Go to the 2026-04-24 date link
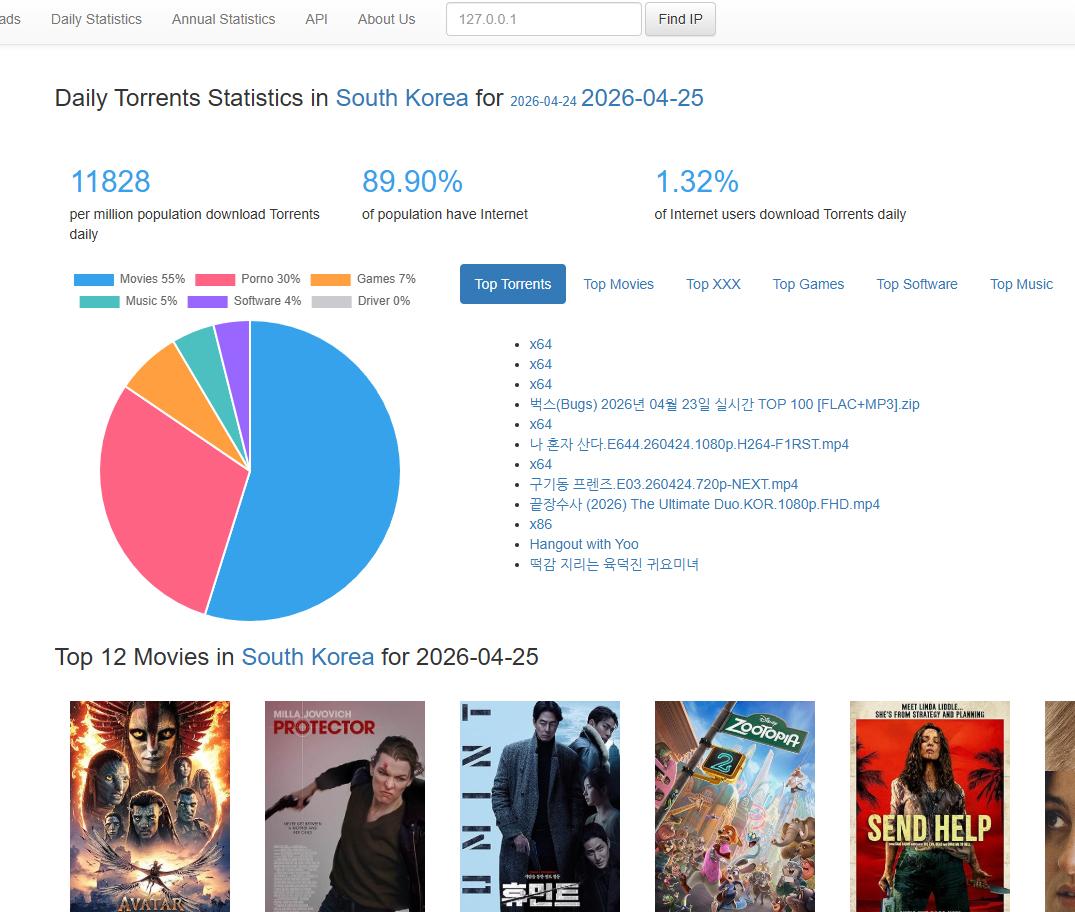The width and height of the screenshot is (1075, 912). point(543,101)
